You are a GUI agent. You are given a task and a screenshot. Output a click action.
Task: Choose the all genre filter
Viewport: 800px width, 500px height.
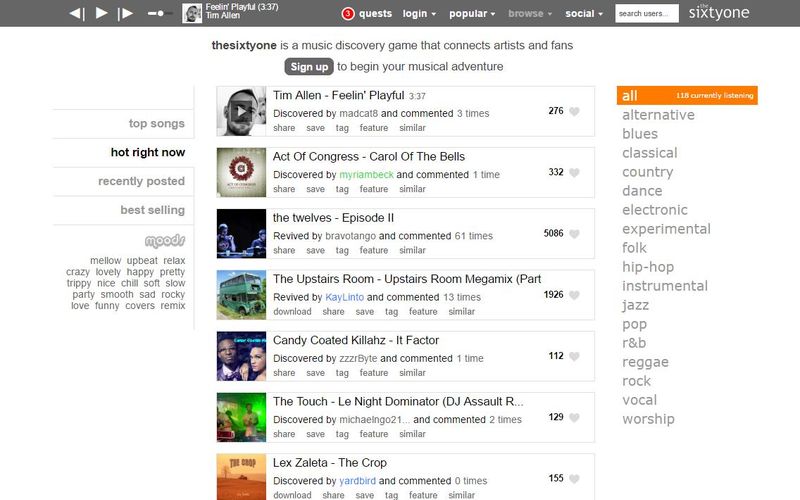[687, 95]
